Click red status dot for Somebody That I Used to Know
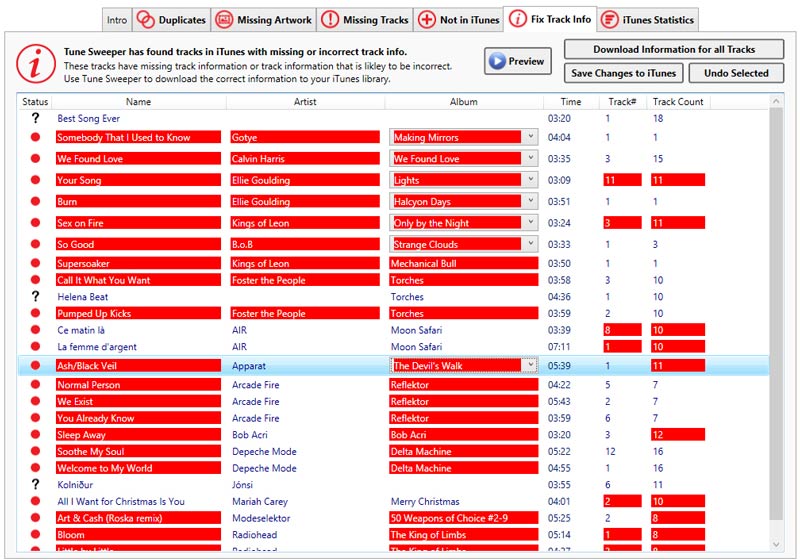 click(x=35, y=137)
